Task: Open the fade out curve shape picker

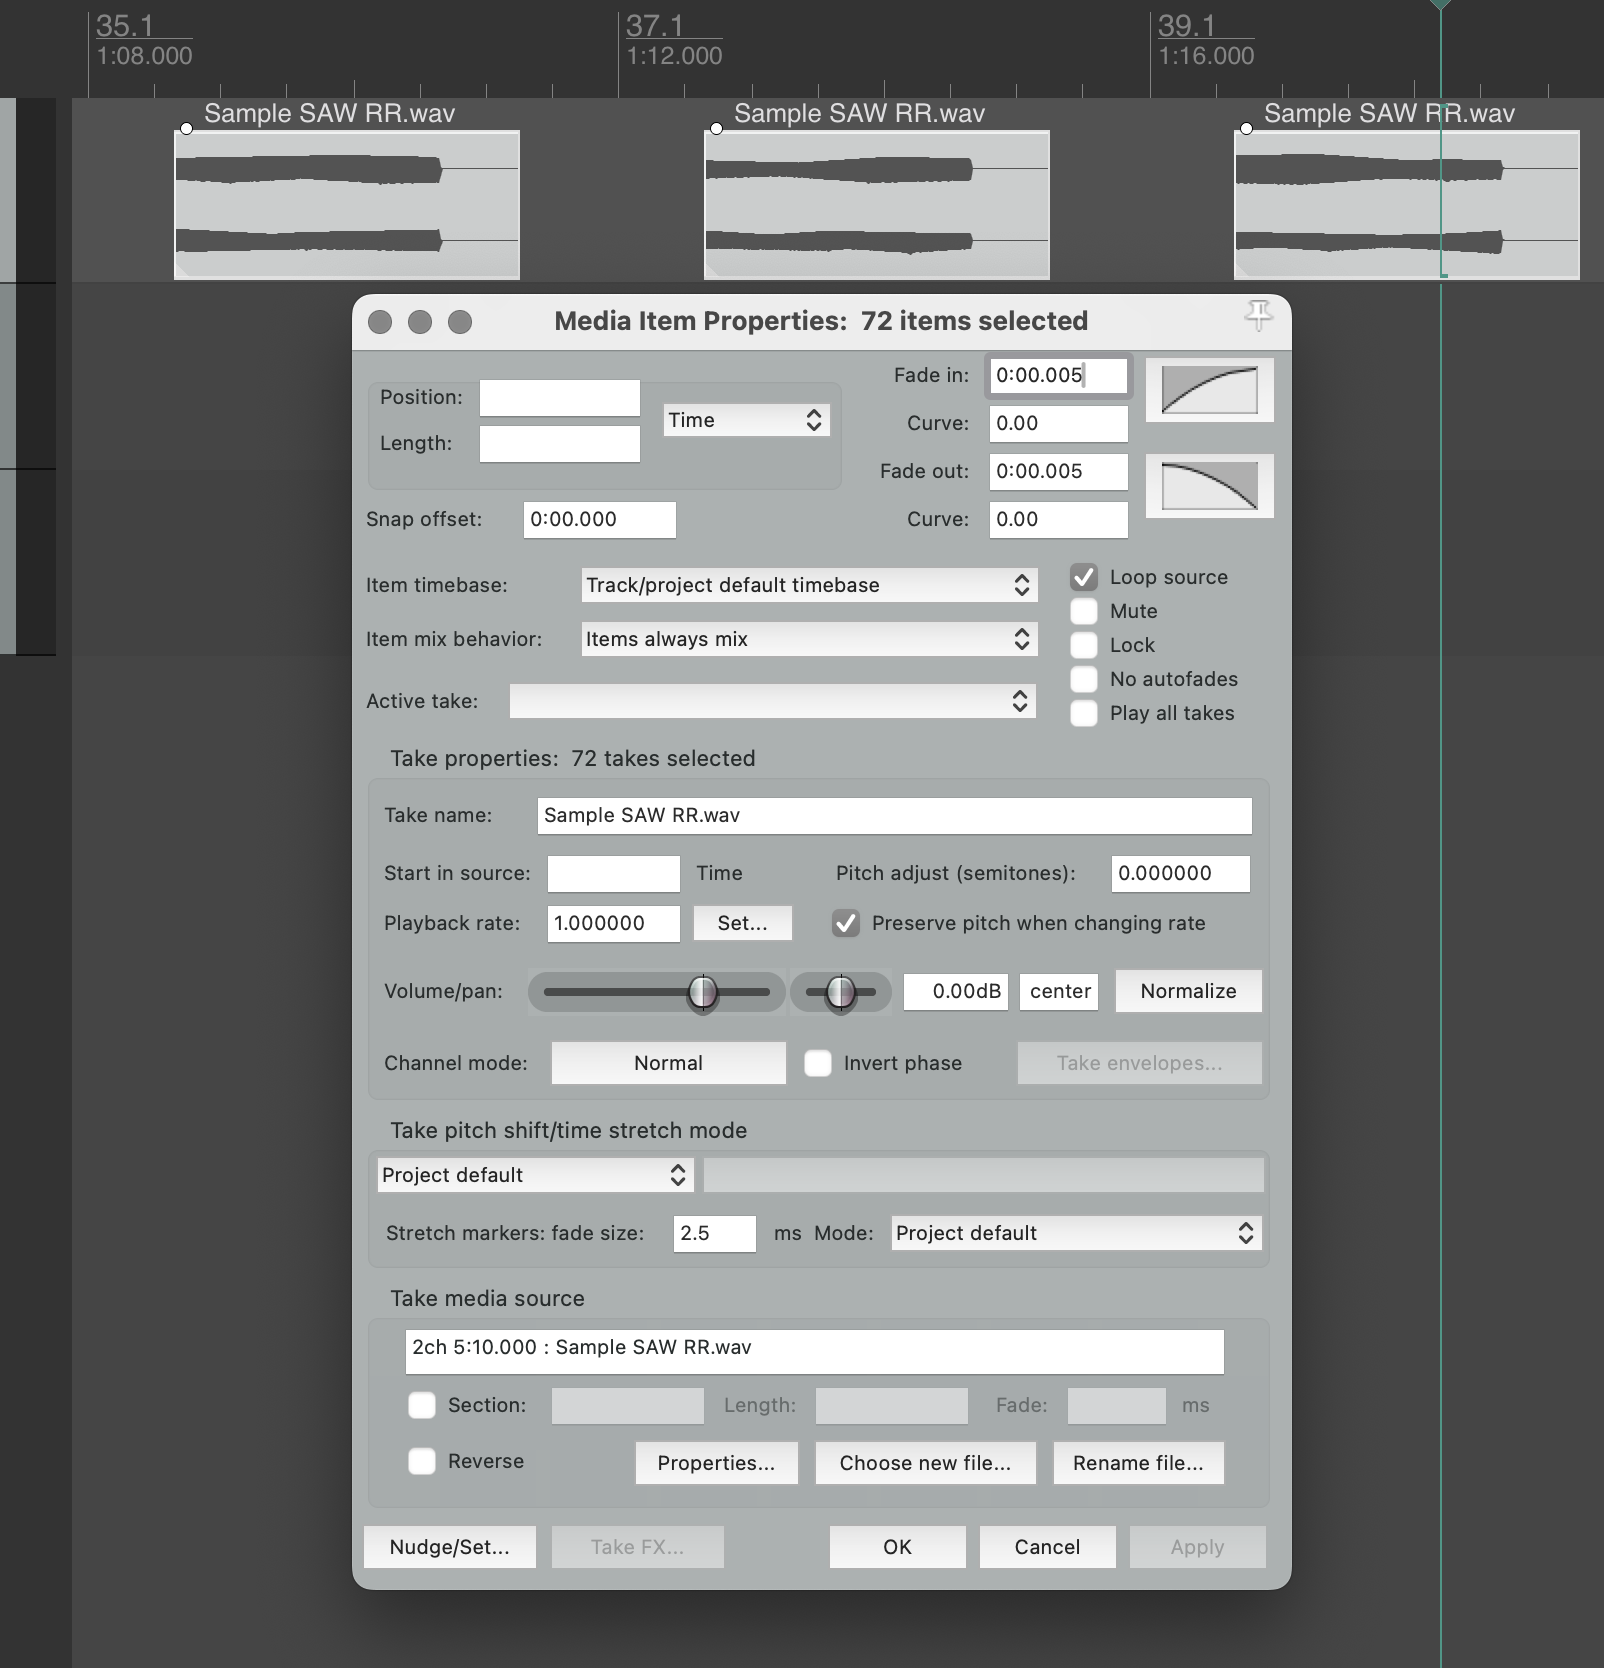Action: coord(1209,486)
